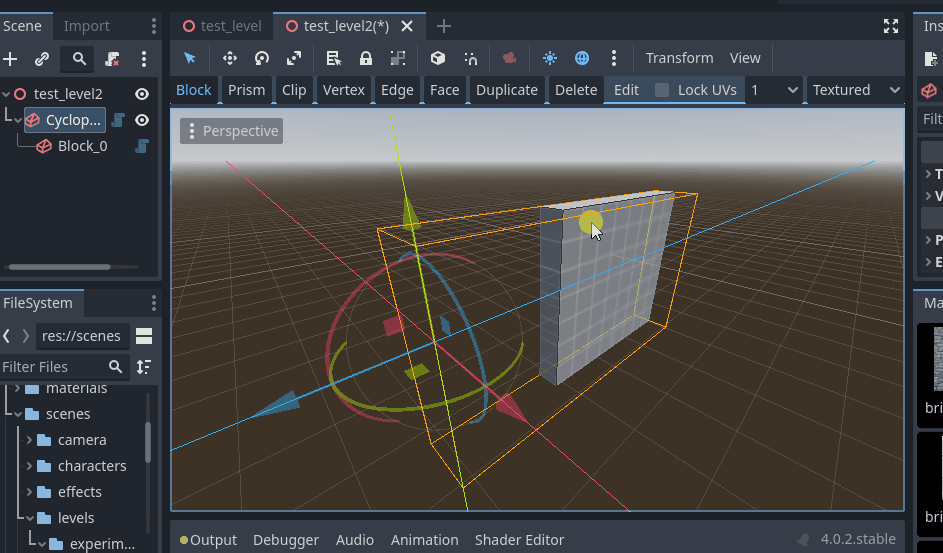Open the Textured display mode dropdown
Image resolution: width=943 pixels, height=553 pixels.
tap(856, 90)
